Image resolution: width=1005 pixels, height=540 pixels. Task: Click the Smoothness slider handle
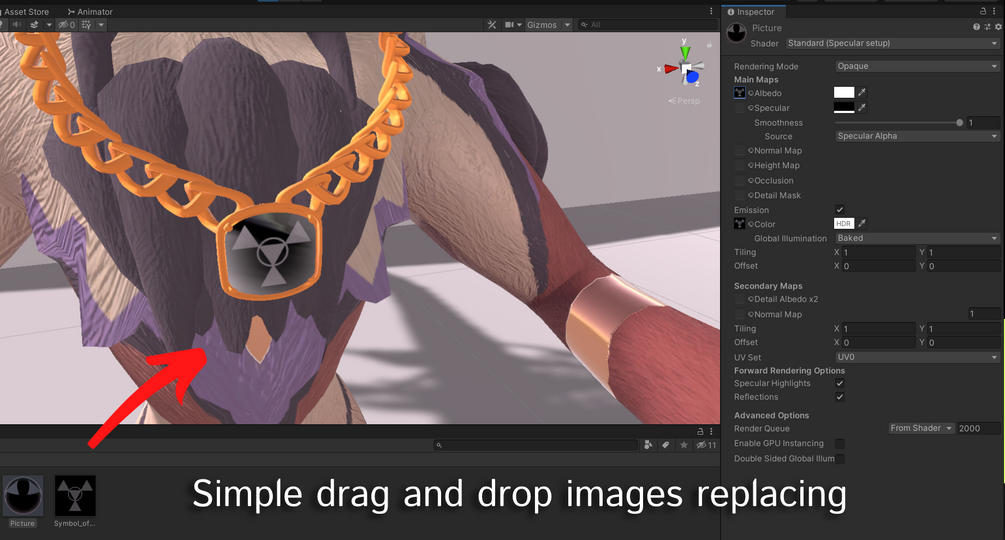pos(959,122)
